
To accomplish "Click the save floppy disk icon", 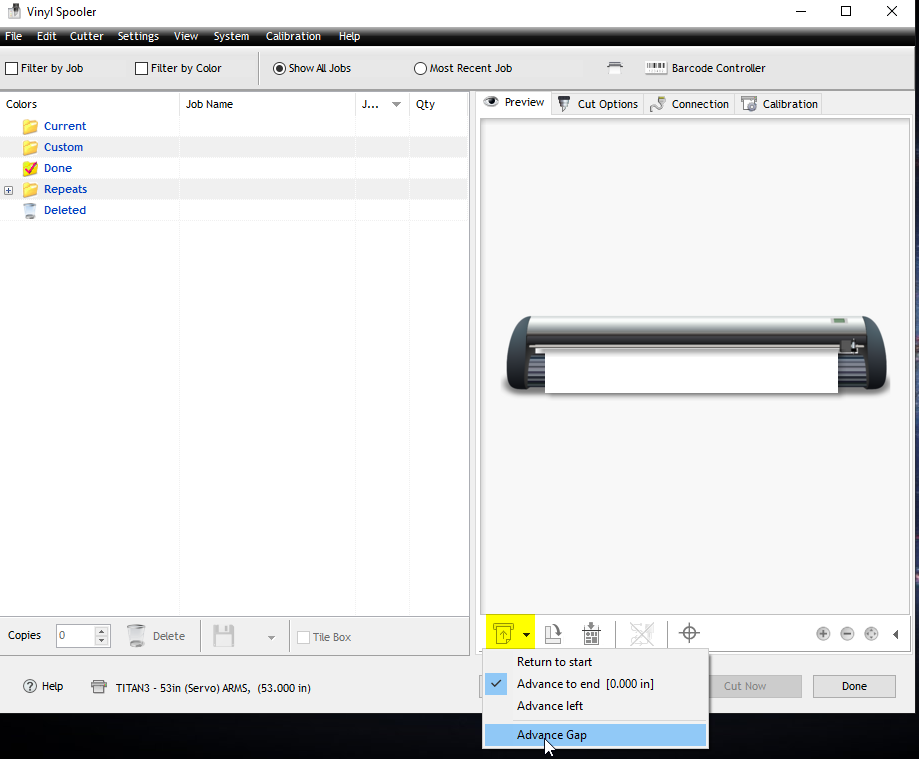I will pos(223,636).
